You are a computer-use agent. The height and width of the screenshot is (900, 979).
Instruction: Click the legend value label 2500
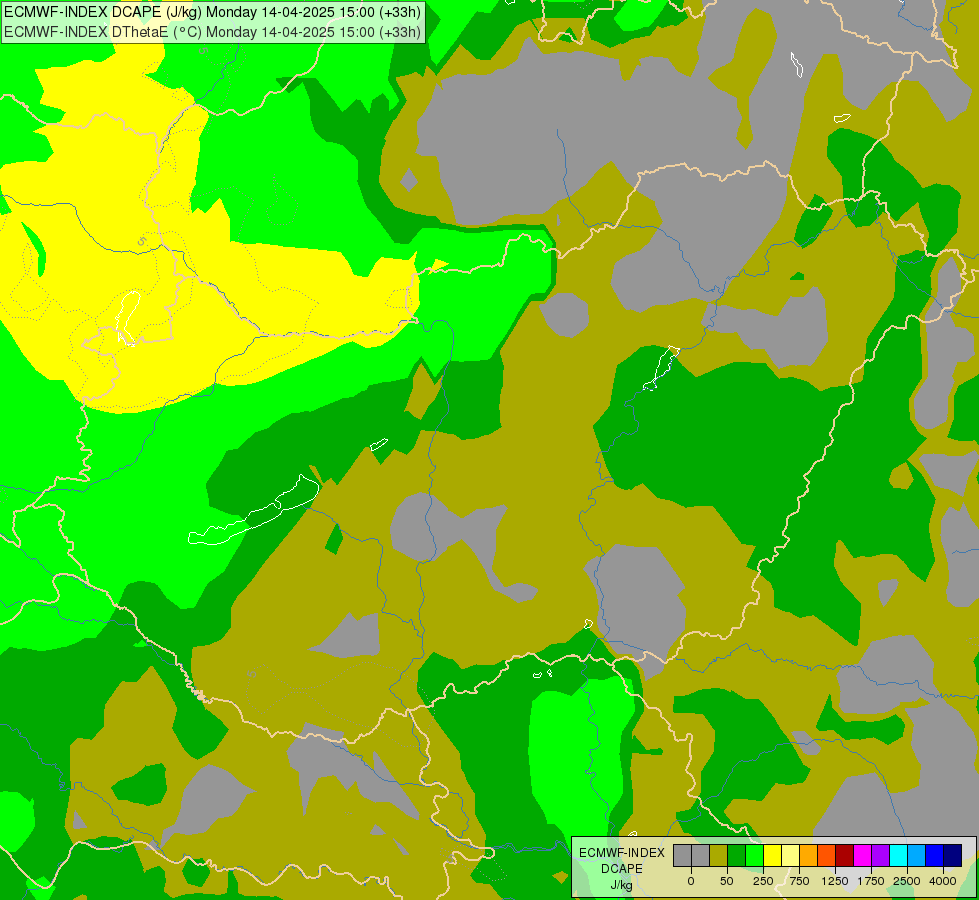tap(907, 881)
